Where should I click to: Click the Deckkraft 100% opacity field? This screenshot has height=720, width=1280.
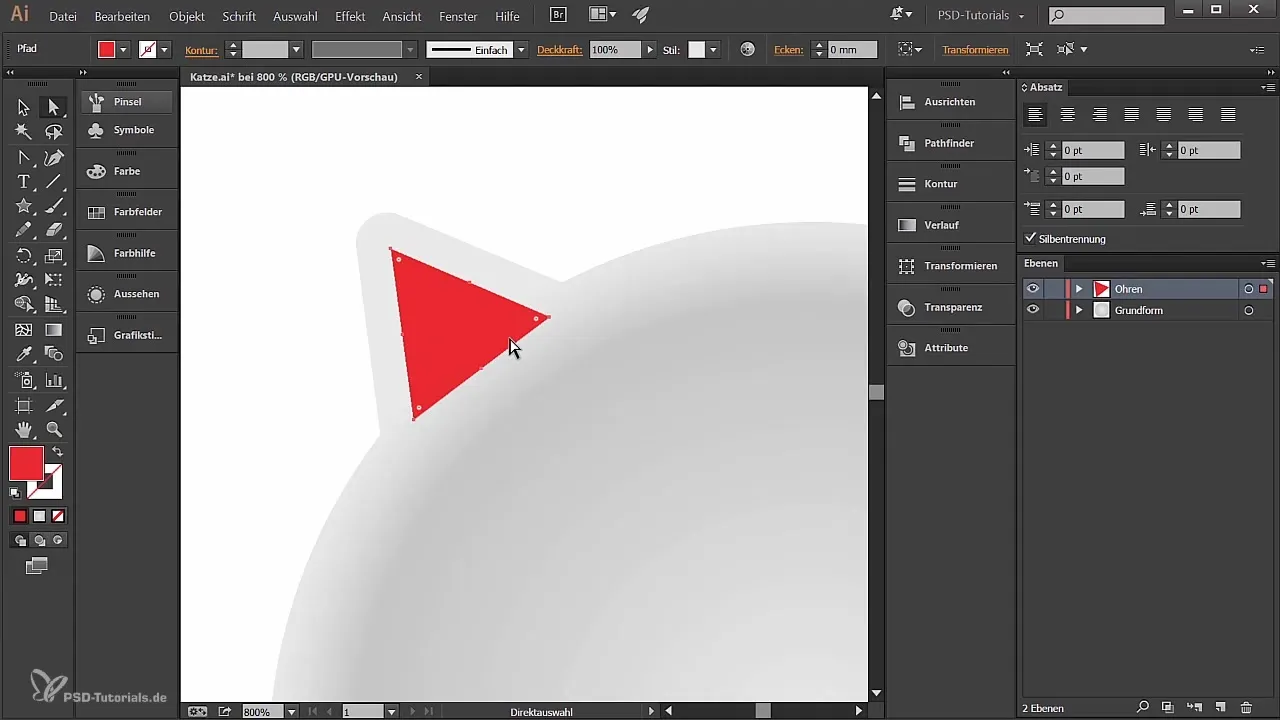pyautogui.click(x=615, y=49)
